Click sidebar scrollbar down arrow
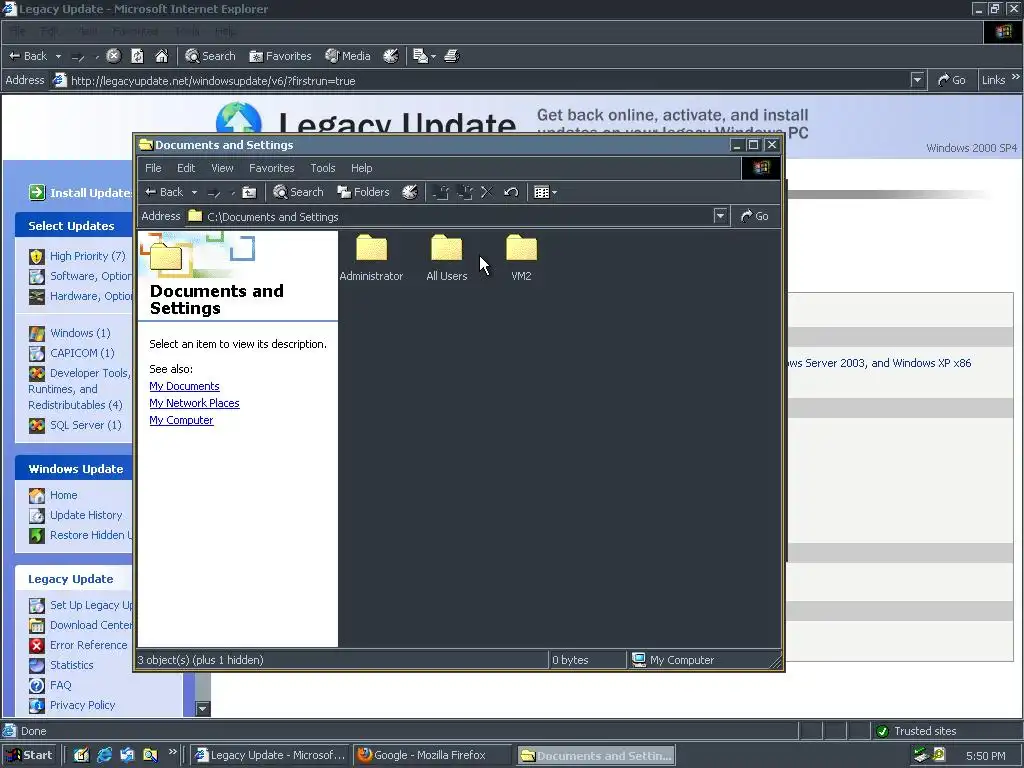 tap(203, 709)
